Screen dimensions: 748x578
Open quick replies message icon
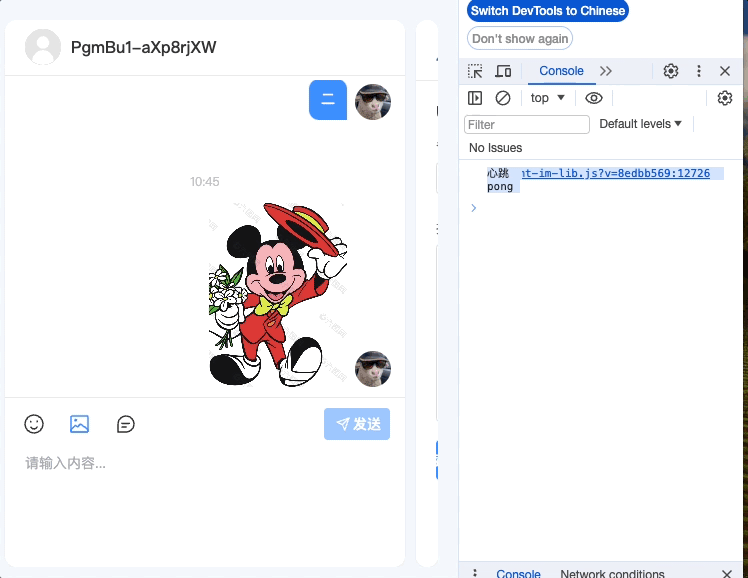tap(125, 424)
